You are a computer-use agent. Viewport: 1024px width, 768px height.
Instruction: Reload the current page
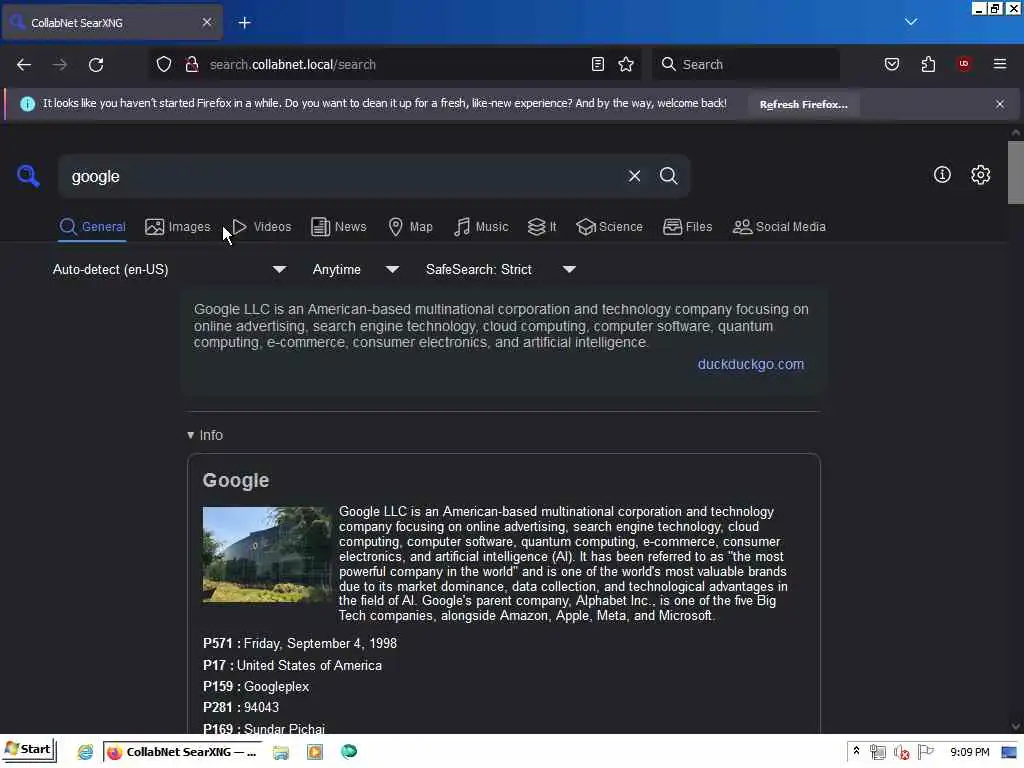tap(96, 64)
